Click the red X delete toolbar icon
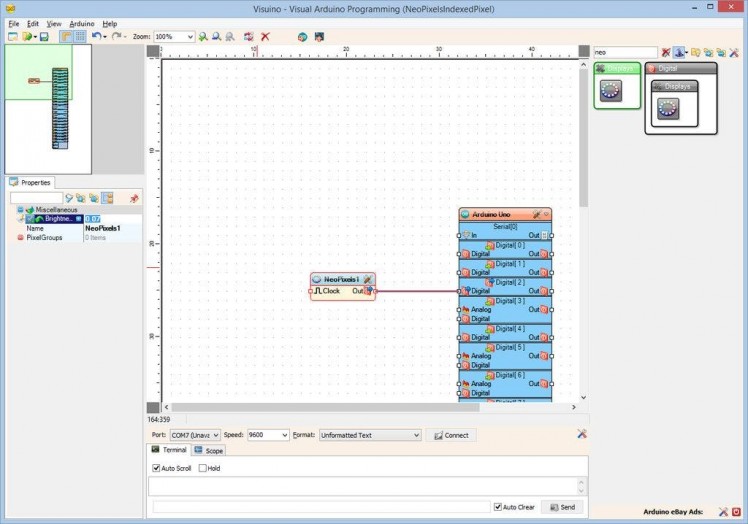This screenshot has width=748, height=524. pyautogui.click(x=265, y=37)
